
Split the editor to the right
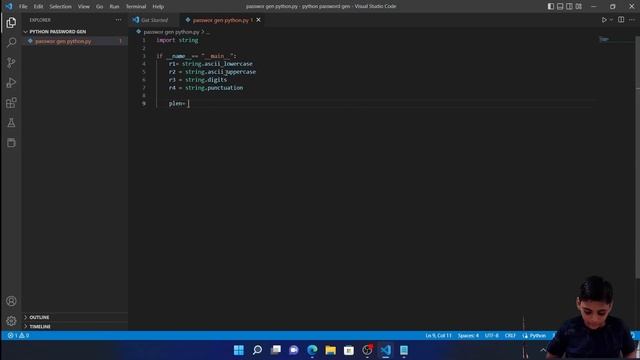[621, 20]
